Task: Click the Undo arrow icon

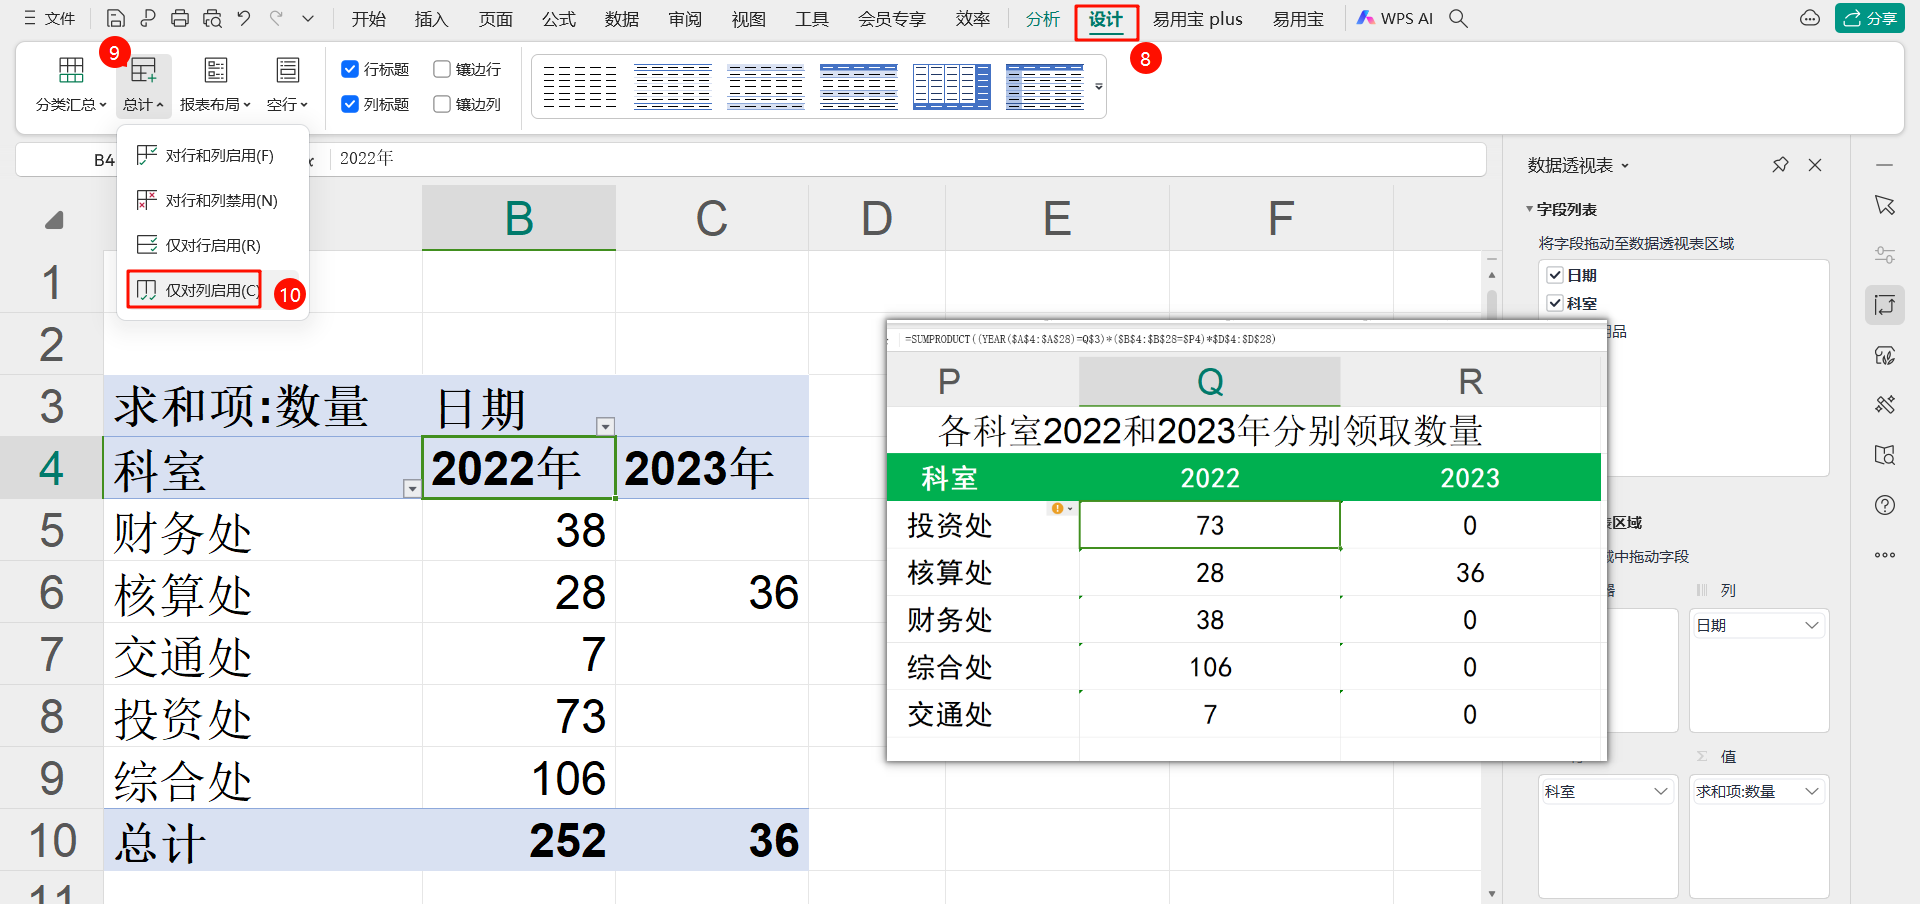Action: click(244, 19)
